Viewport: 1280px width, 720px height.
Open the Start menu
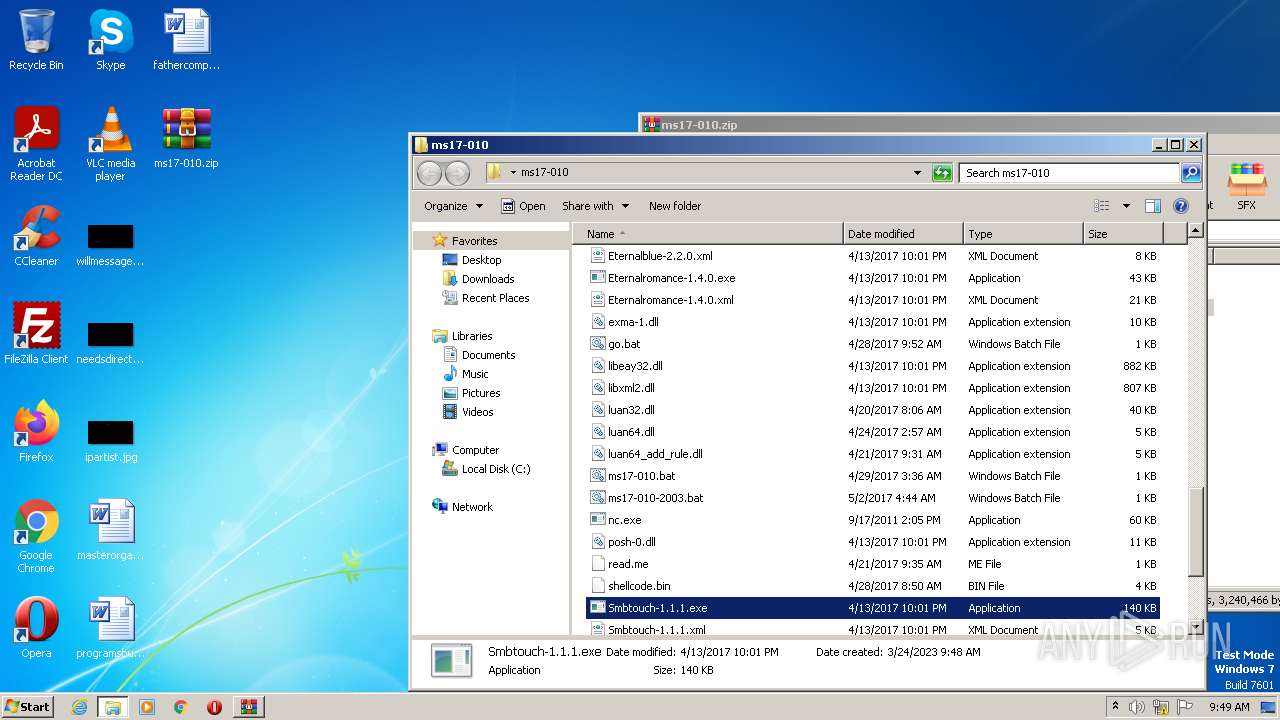(x=27, y=707)
